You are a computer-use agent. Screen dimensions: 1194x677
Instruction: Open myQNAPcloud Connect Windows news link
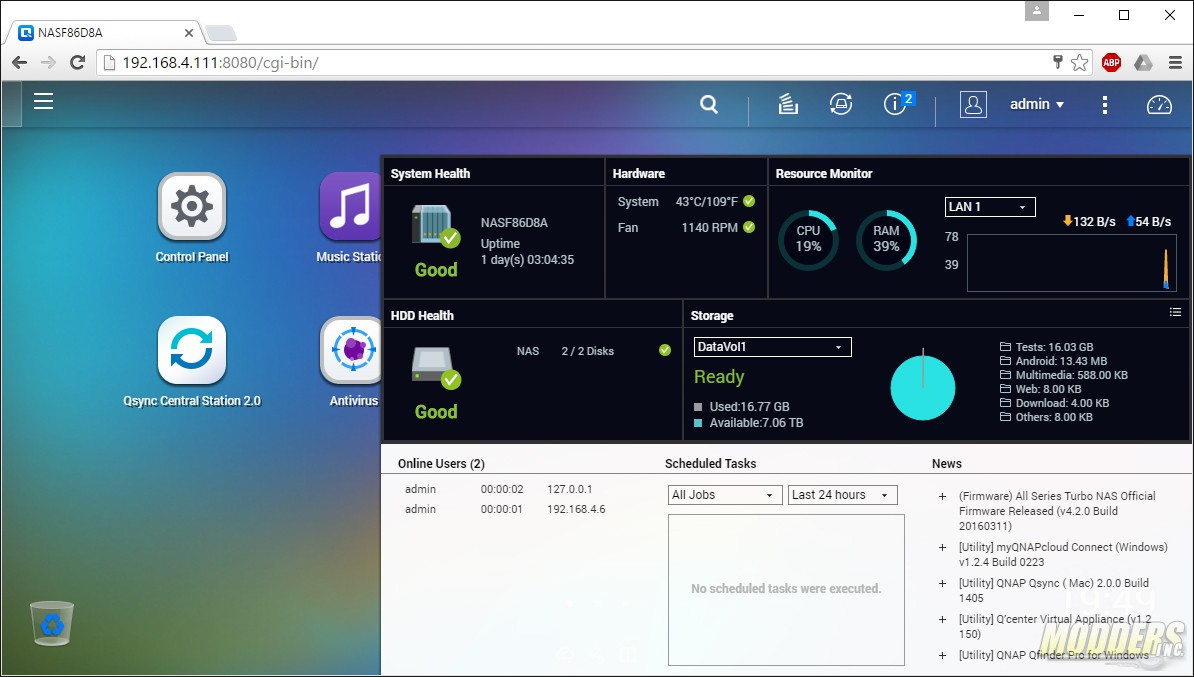pyautogui.click(x=1063, y=554)
